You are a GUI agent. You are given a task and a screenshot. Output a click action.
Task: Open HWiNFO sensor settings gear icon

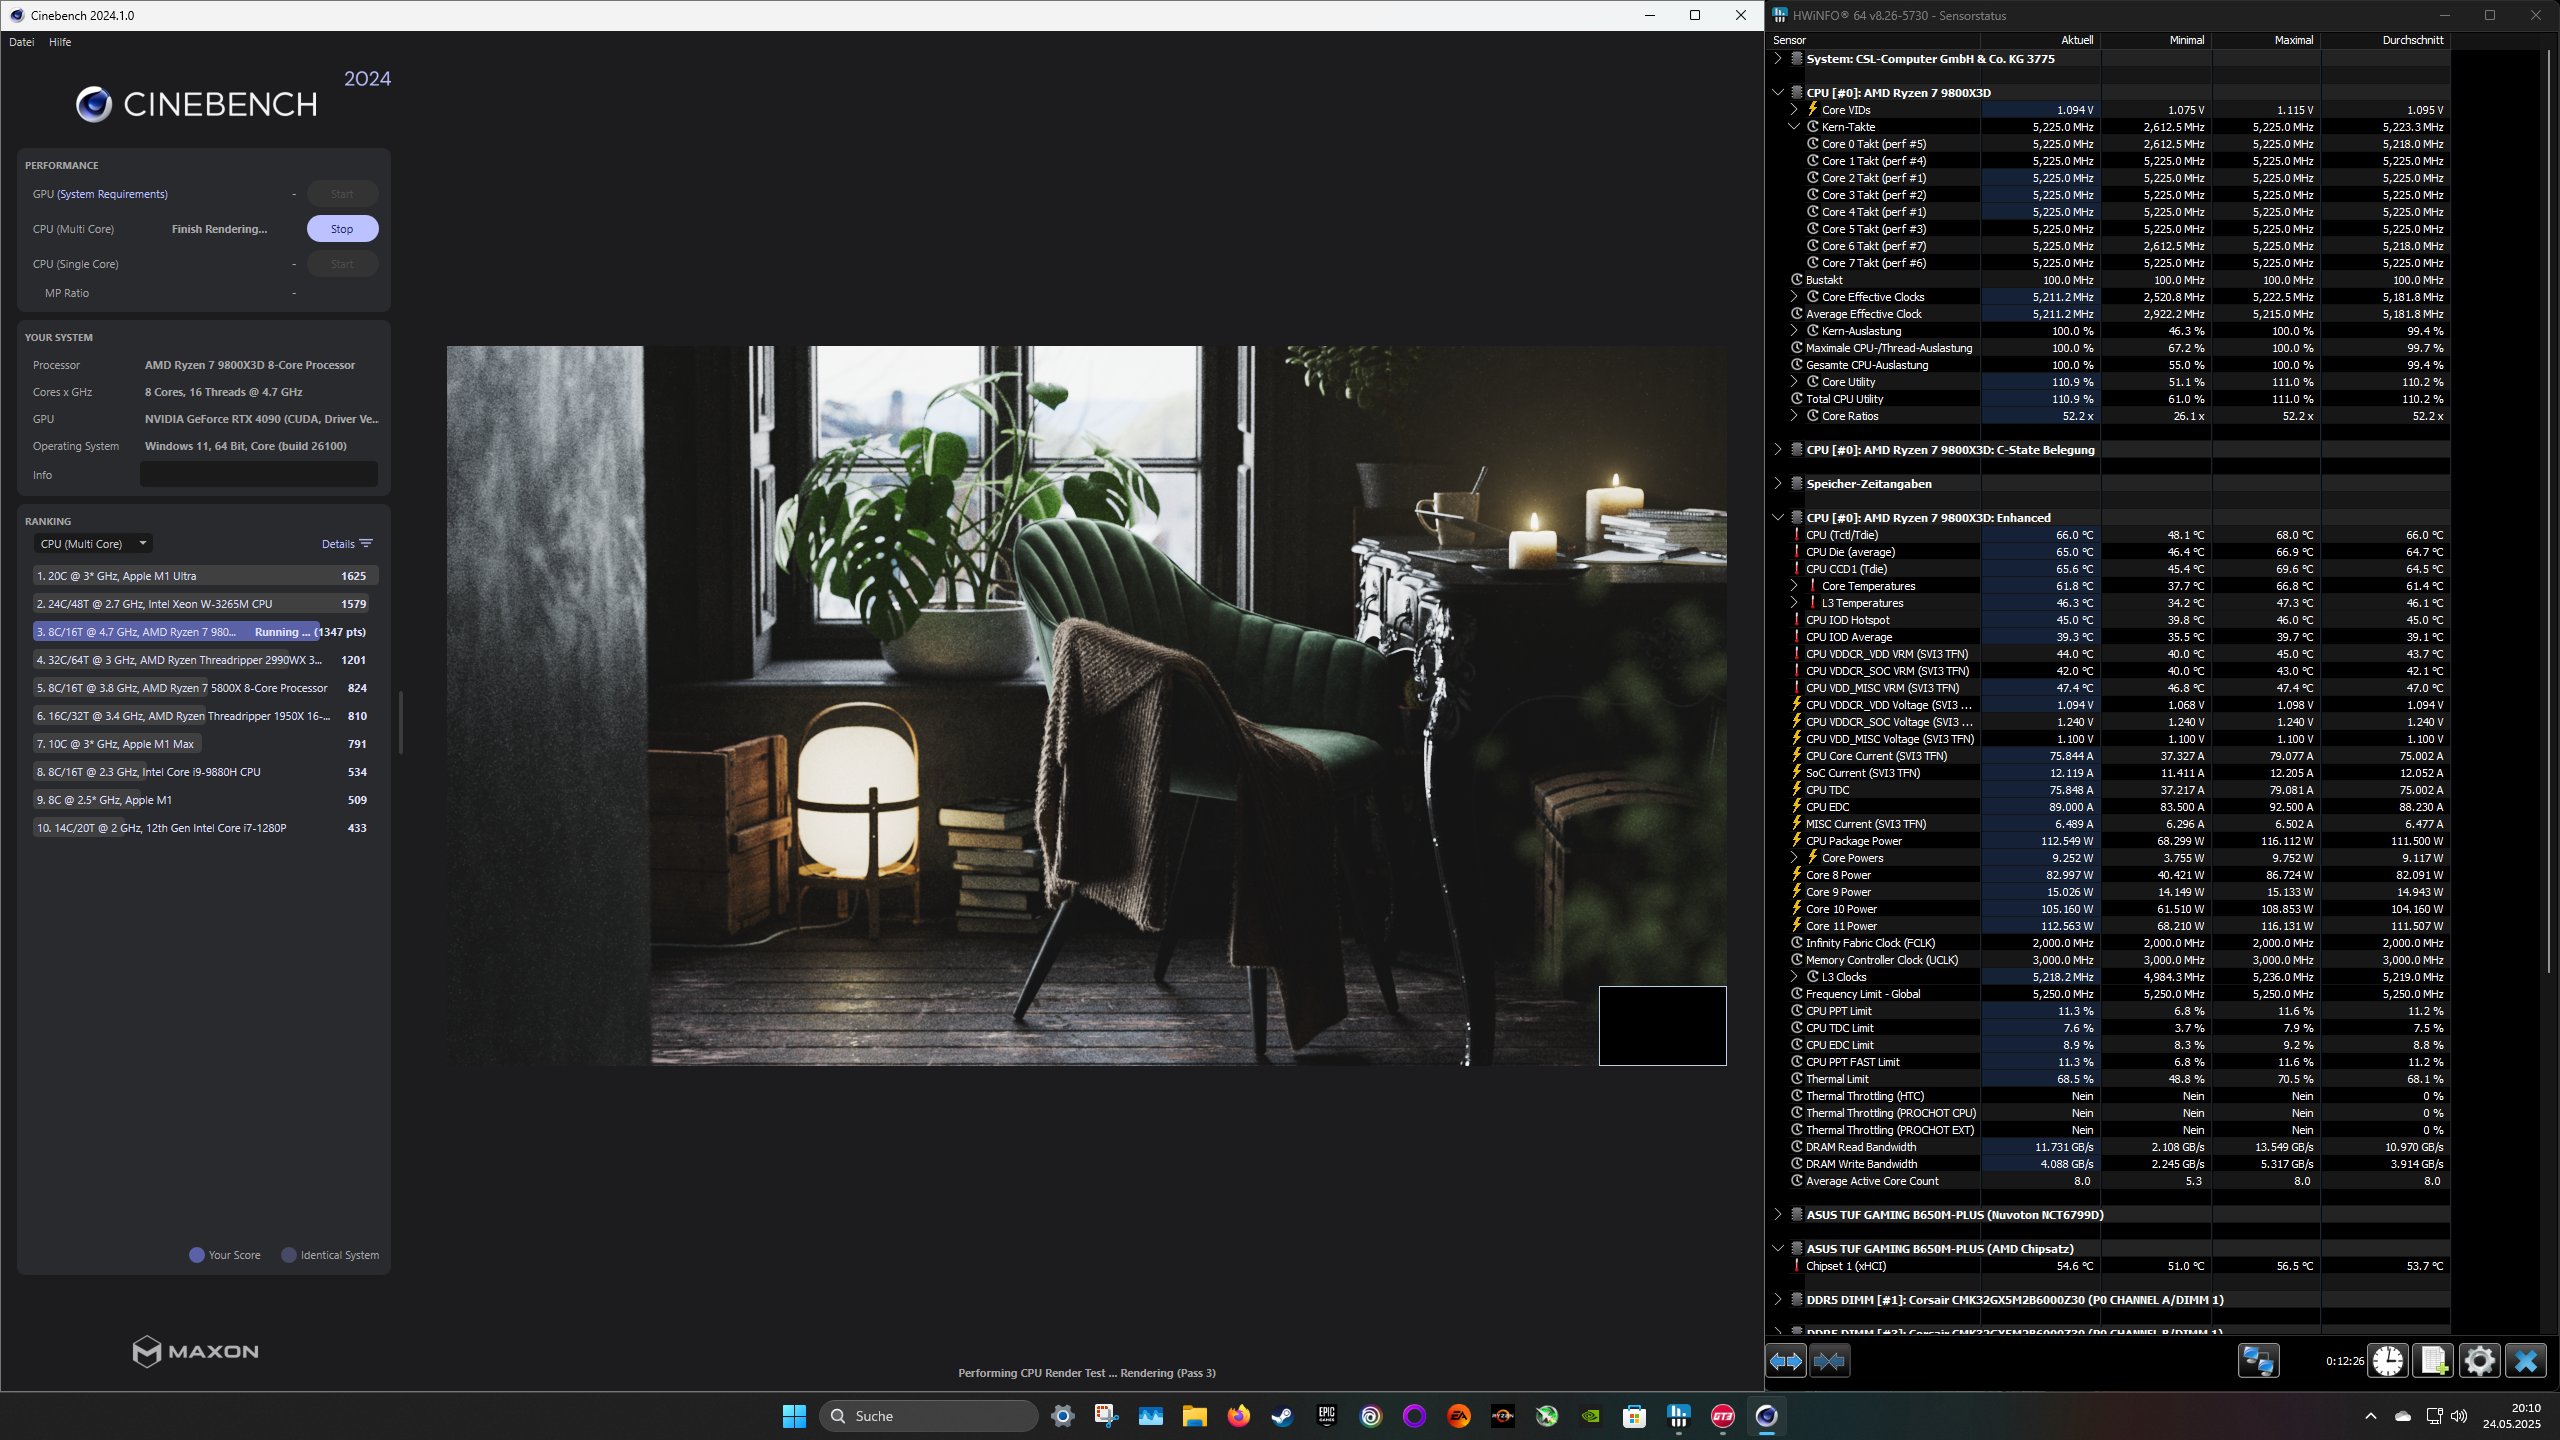tap(2480, 1361)
